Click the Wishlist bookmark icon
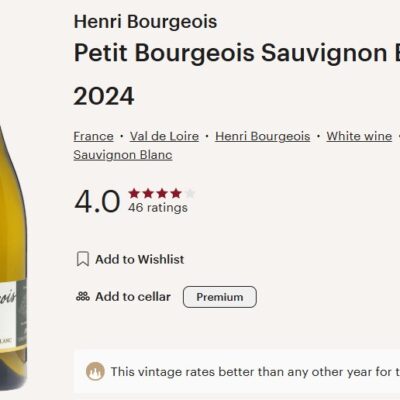Screen dimensions: 400x400 click(83, 259)
